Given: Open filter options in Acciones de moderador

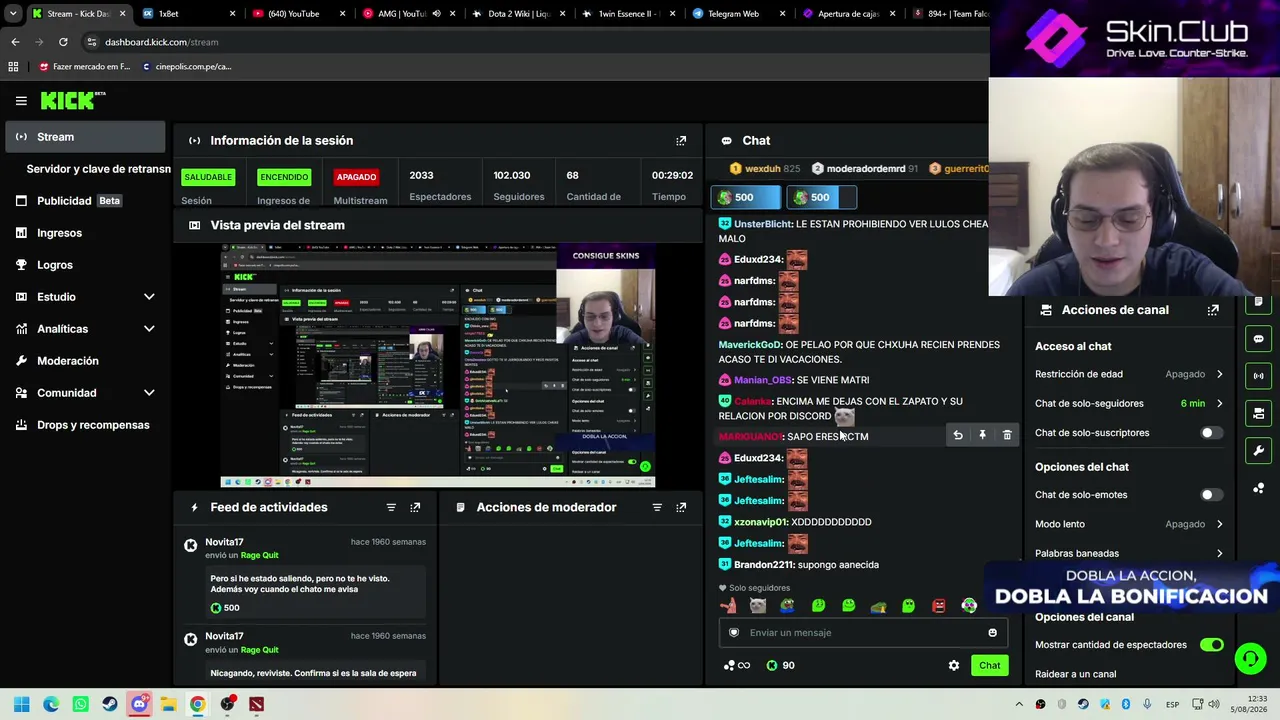Looking at the screenshot, I should [657, 507].
